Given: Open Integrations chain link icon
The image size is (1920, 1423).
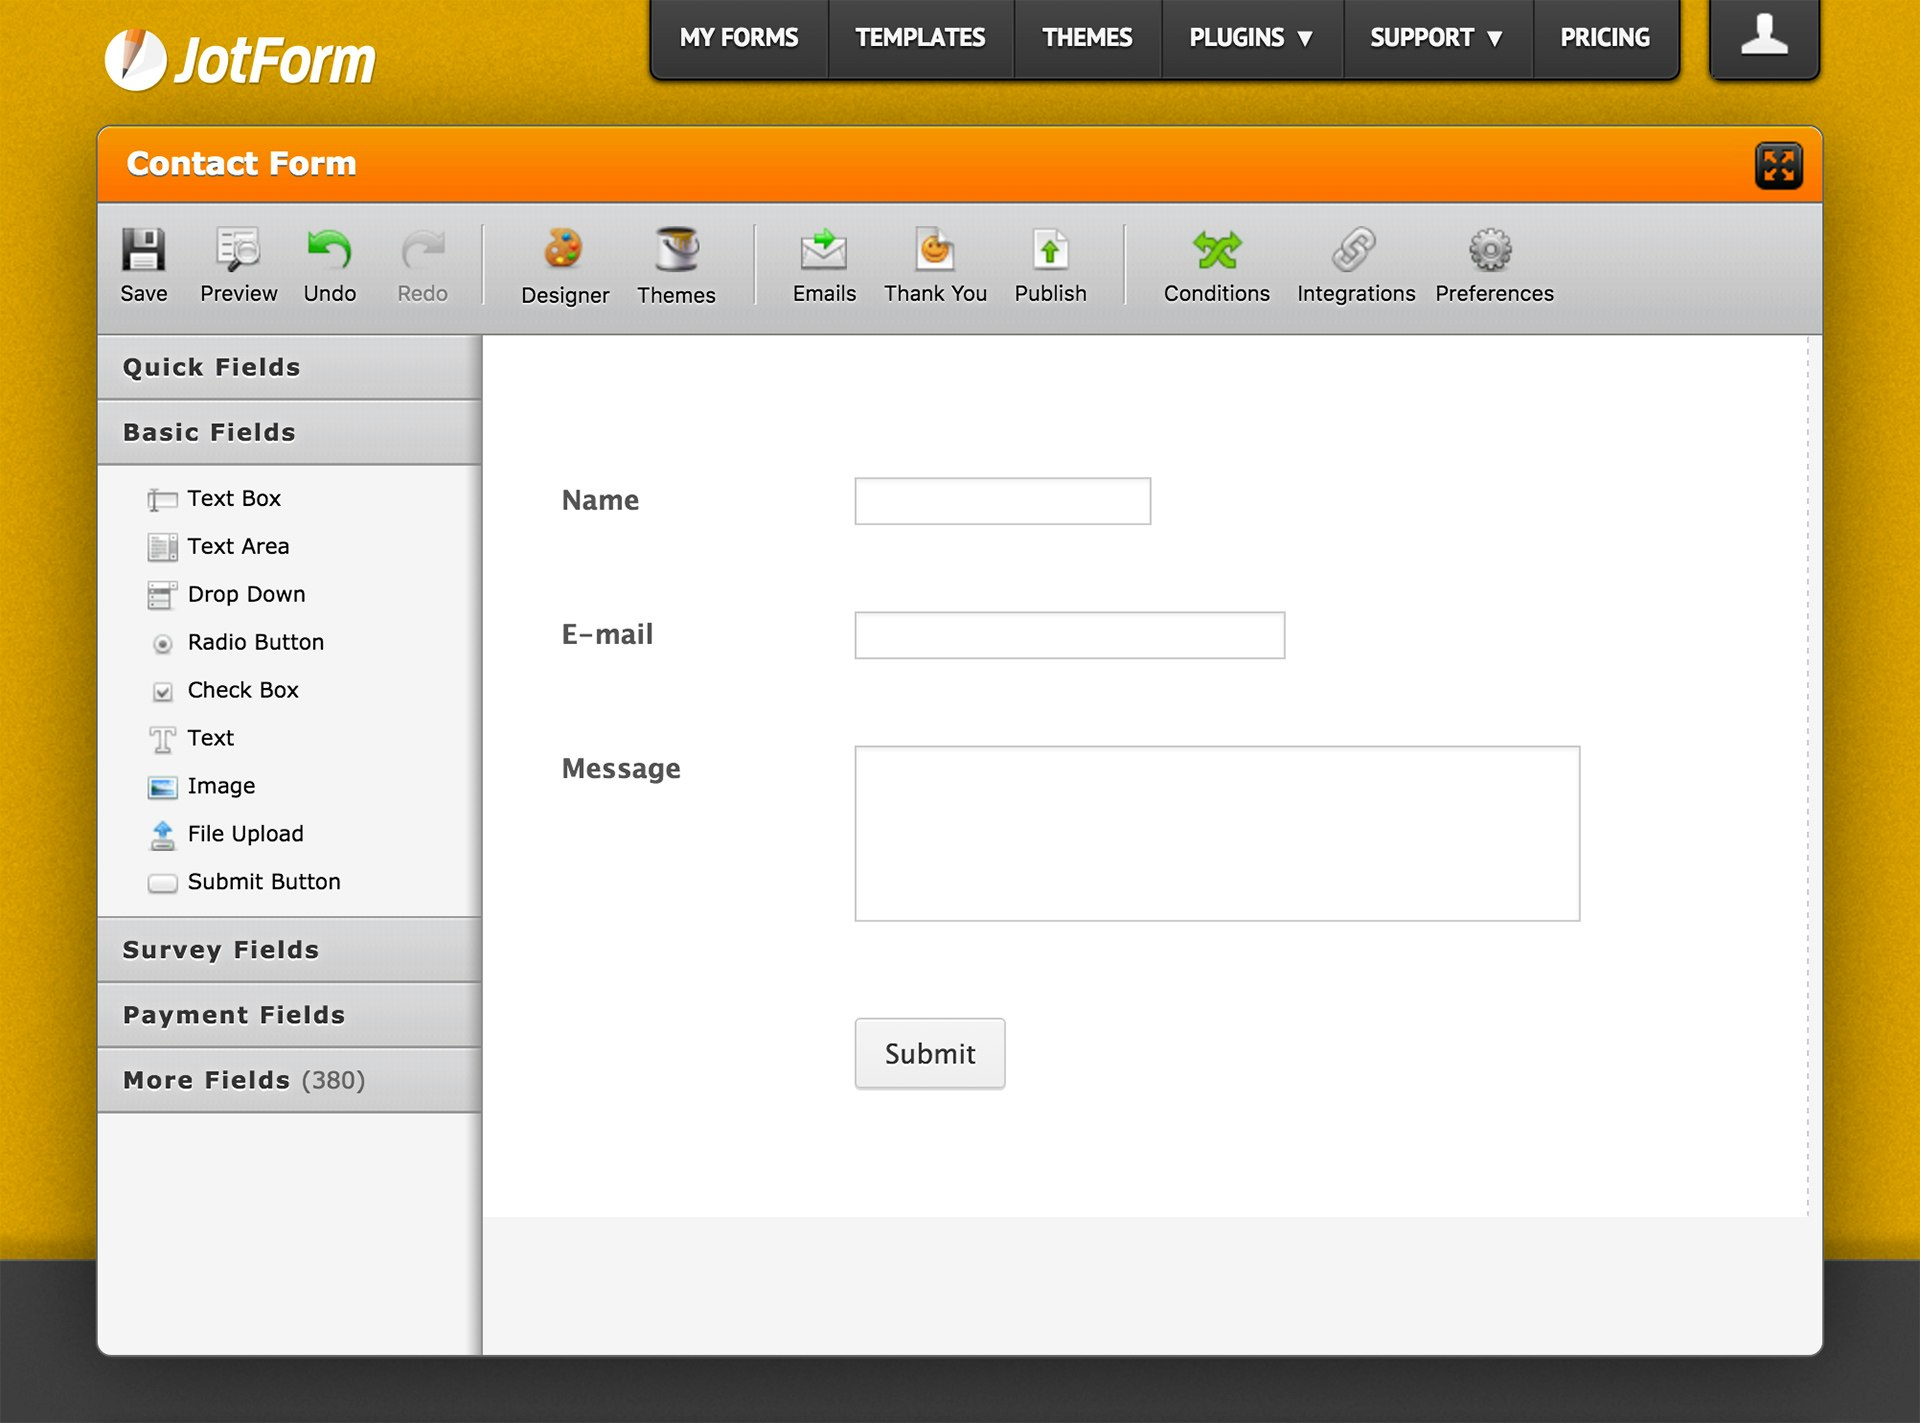Looking at the screenshot, I should 1355,250.
